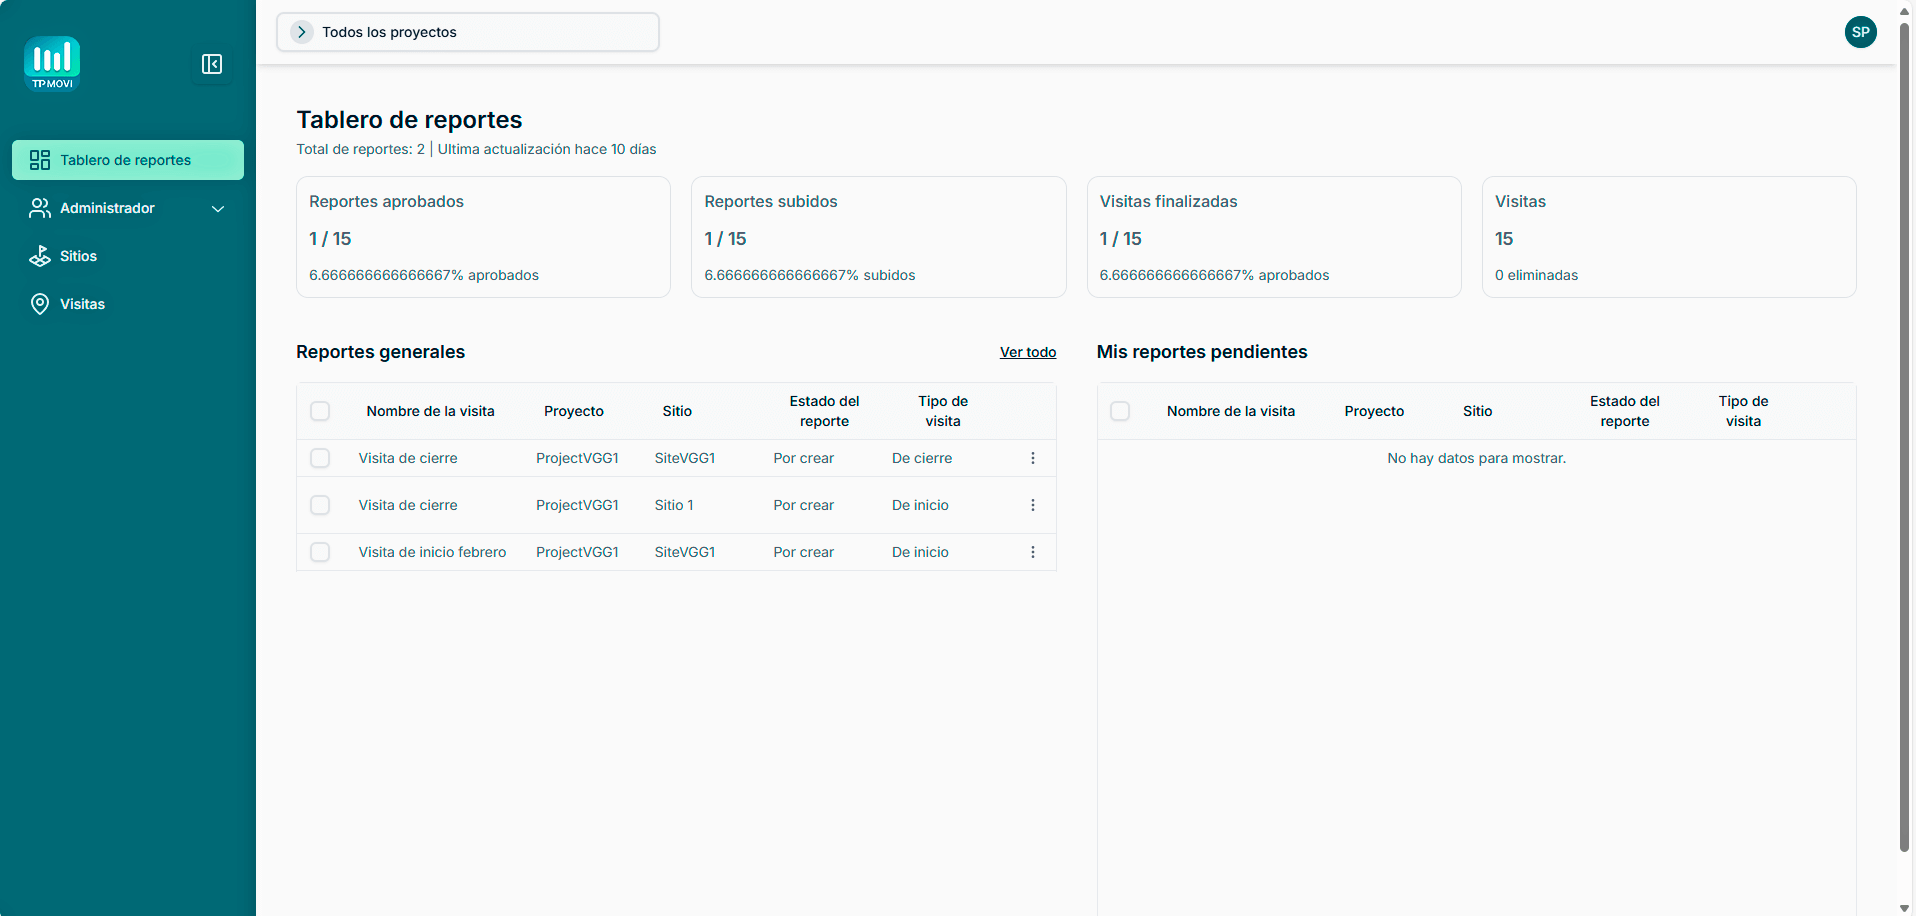The width and height of the screenshot is (1916, 916).
Task: Open the kebab menu for the Sitio 1 row
Action: point(1033,505)
